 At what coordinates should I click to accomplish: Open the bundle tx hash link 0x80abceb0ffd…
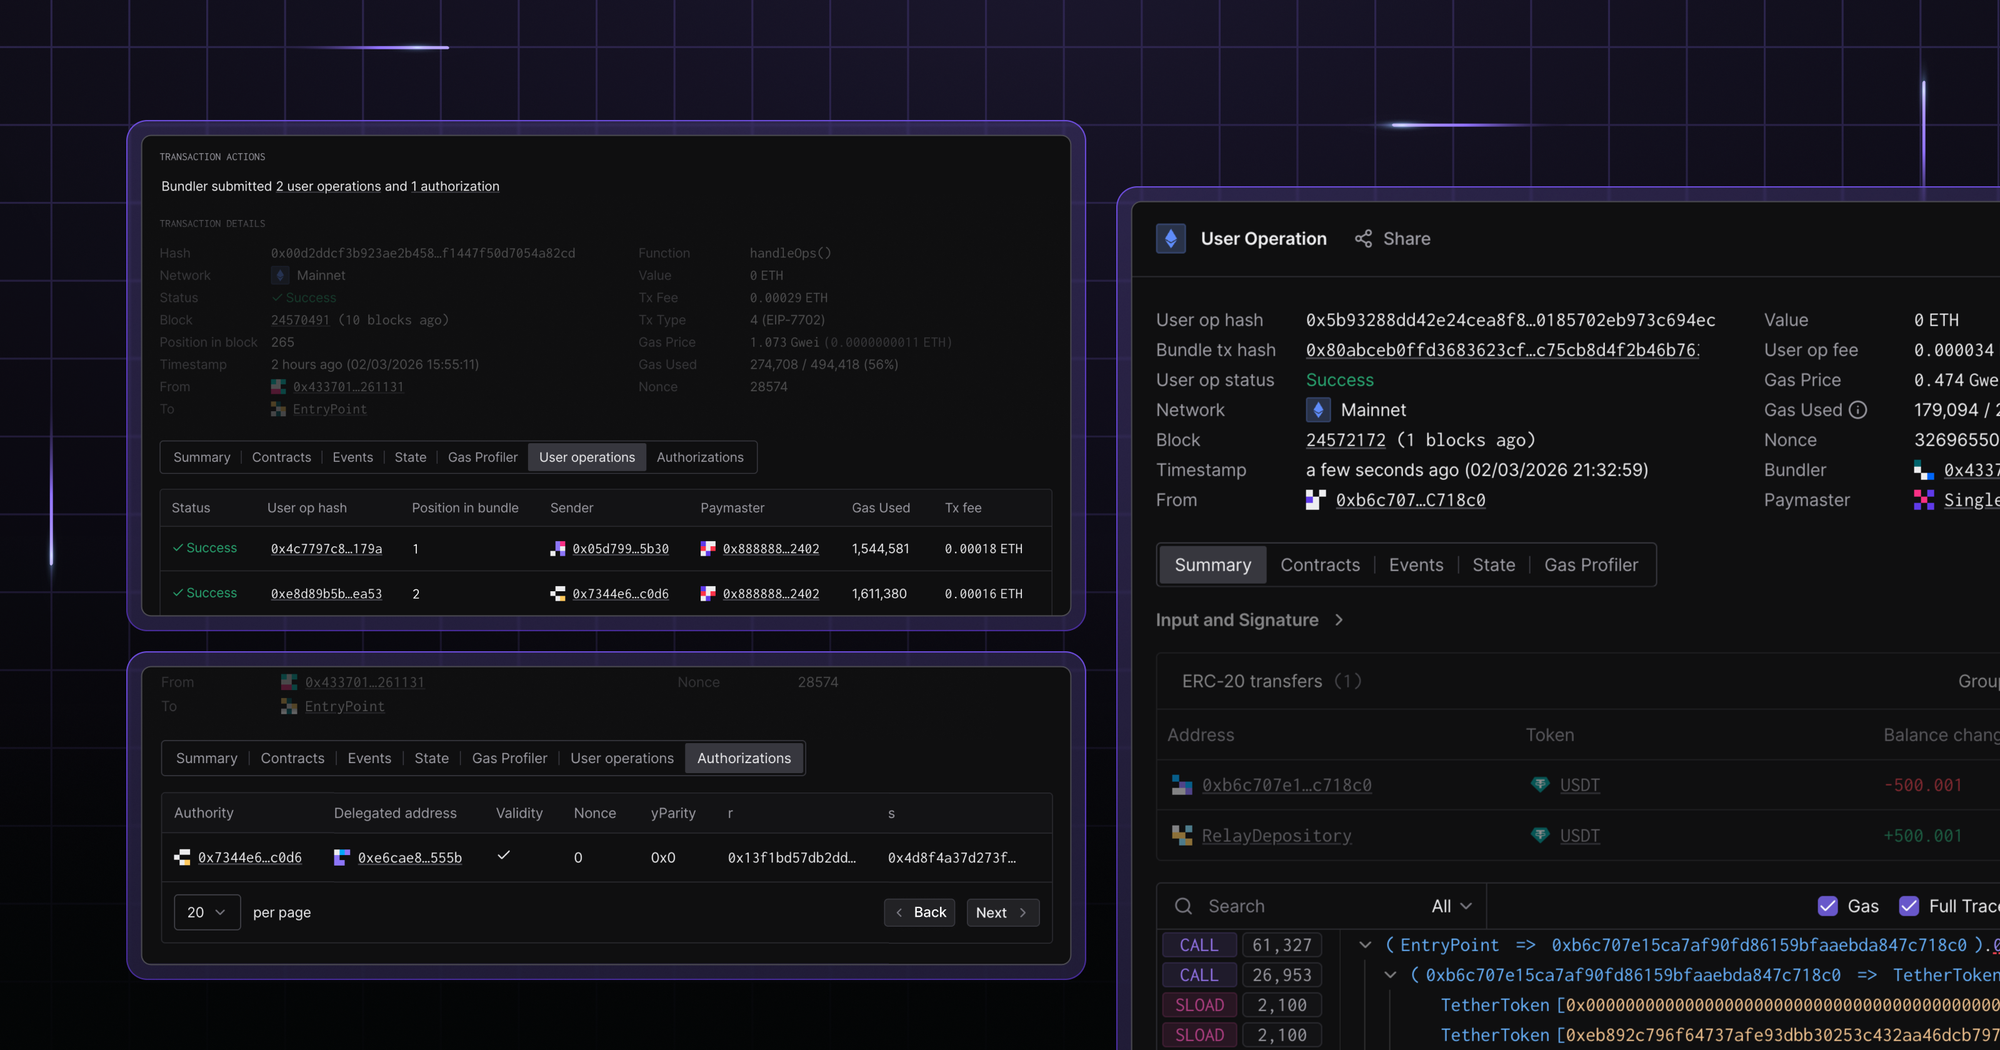coord(1500,350)
